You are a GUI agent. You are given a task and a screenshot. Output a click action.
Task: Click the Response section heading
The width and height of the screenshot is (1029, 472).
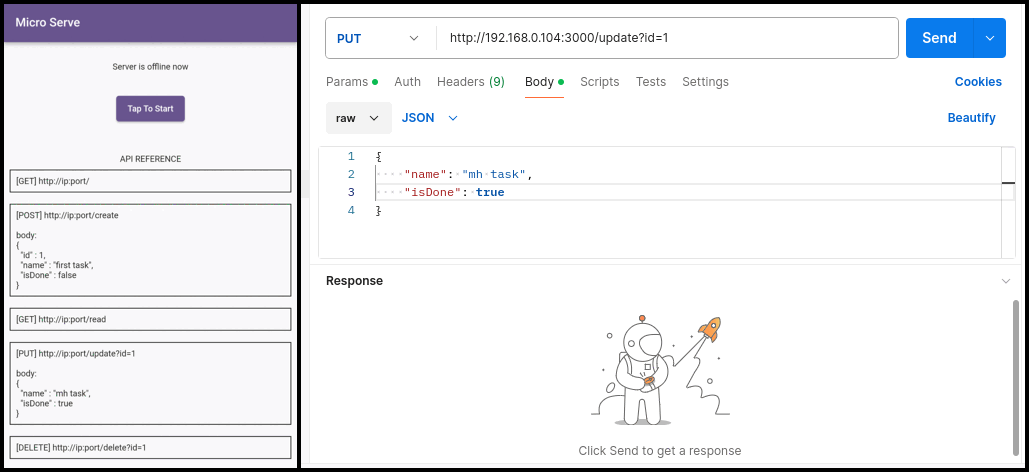pyautogui.click(x=354, y=281)
